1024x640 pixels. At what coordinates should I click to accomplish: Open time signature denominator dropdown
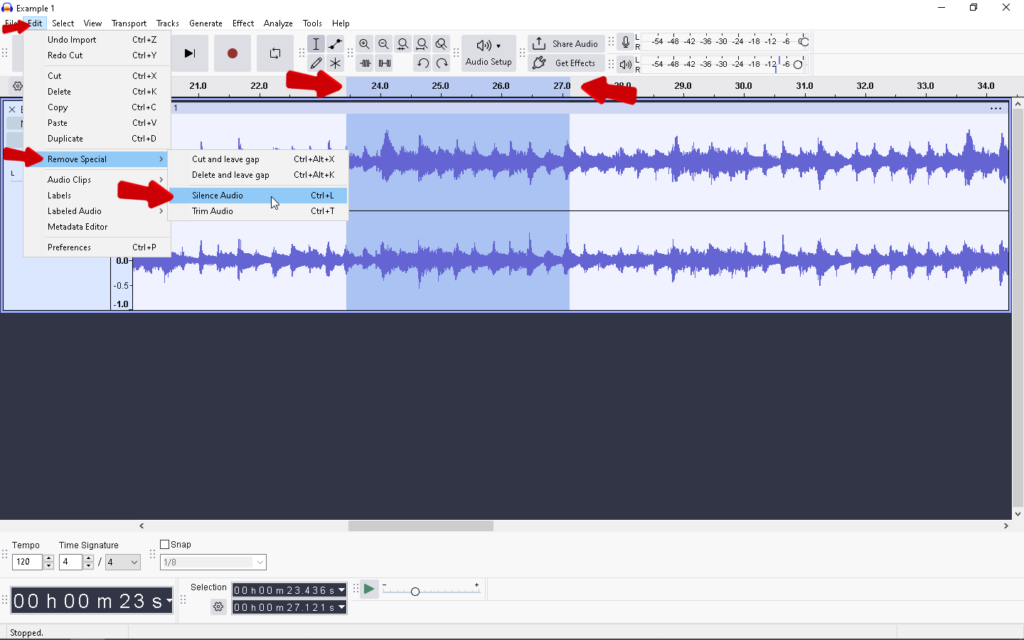134,563
